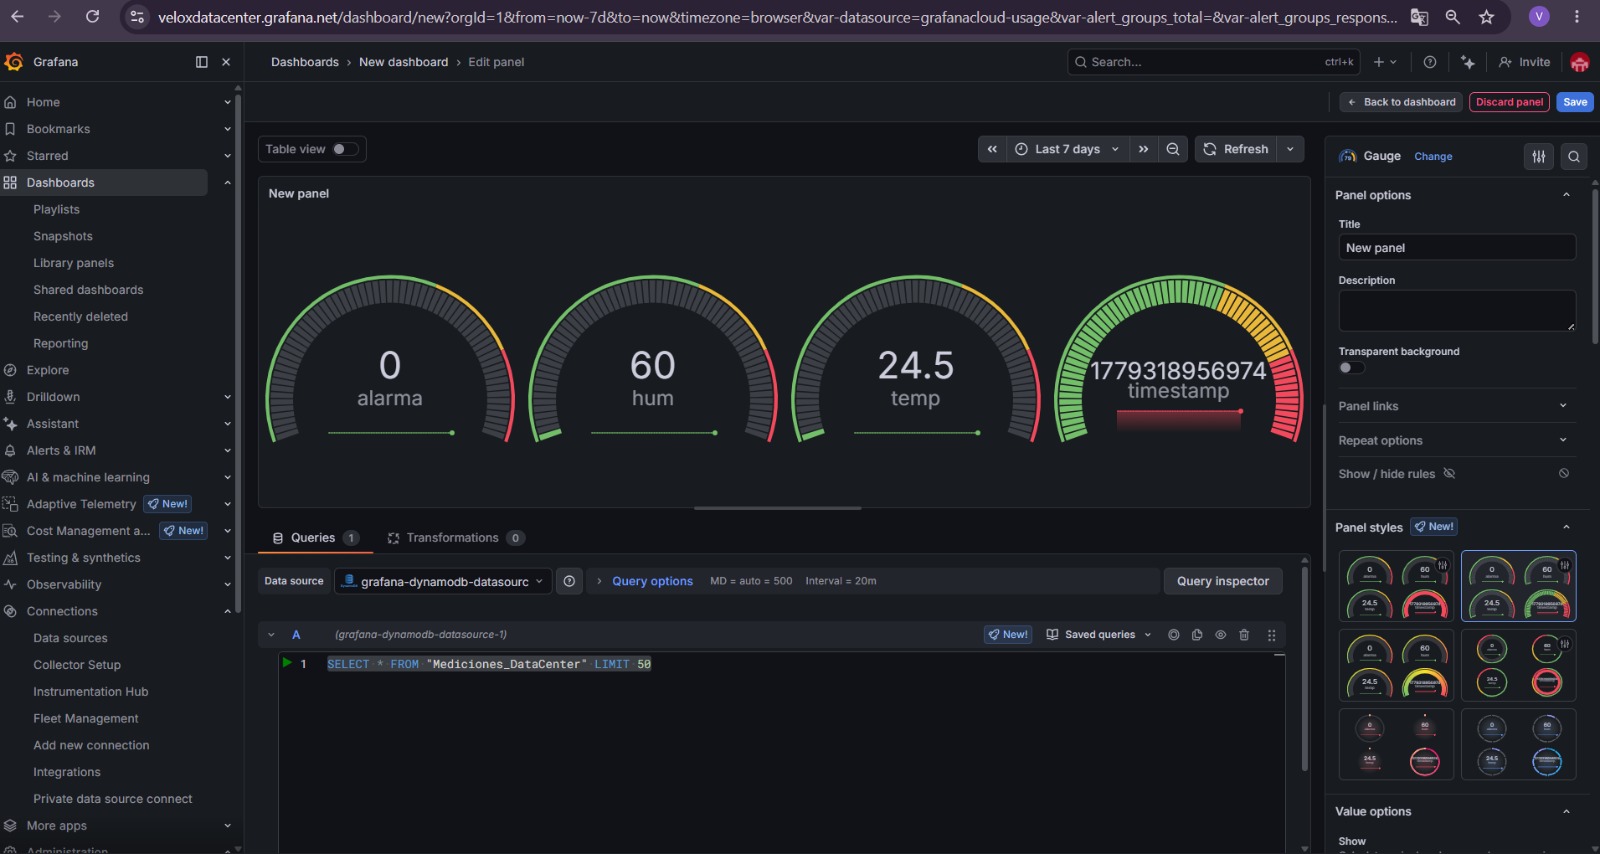Close the sidebar menu with X icon

[226, 62]
